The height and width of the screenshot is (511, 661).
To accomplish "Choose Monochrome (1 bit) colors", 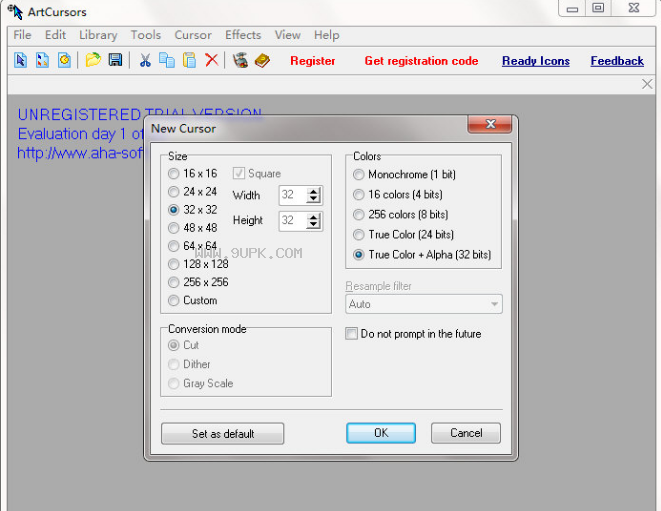I will click(404, 175).
